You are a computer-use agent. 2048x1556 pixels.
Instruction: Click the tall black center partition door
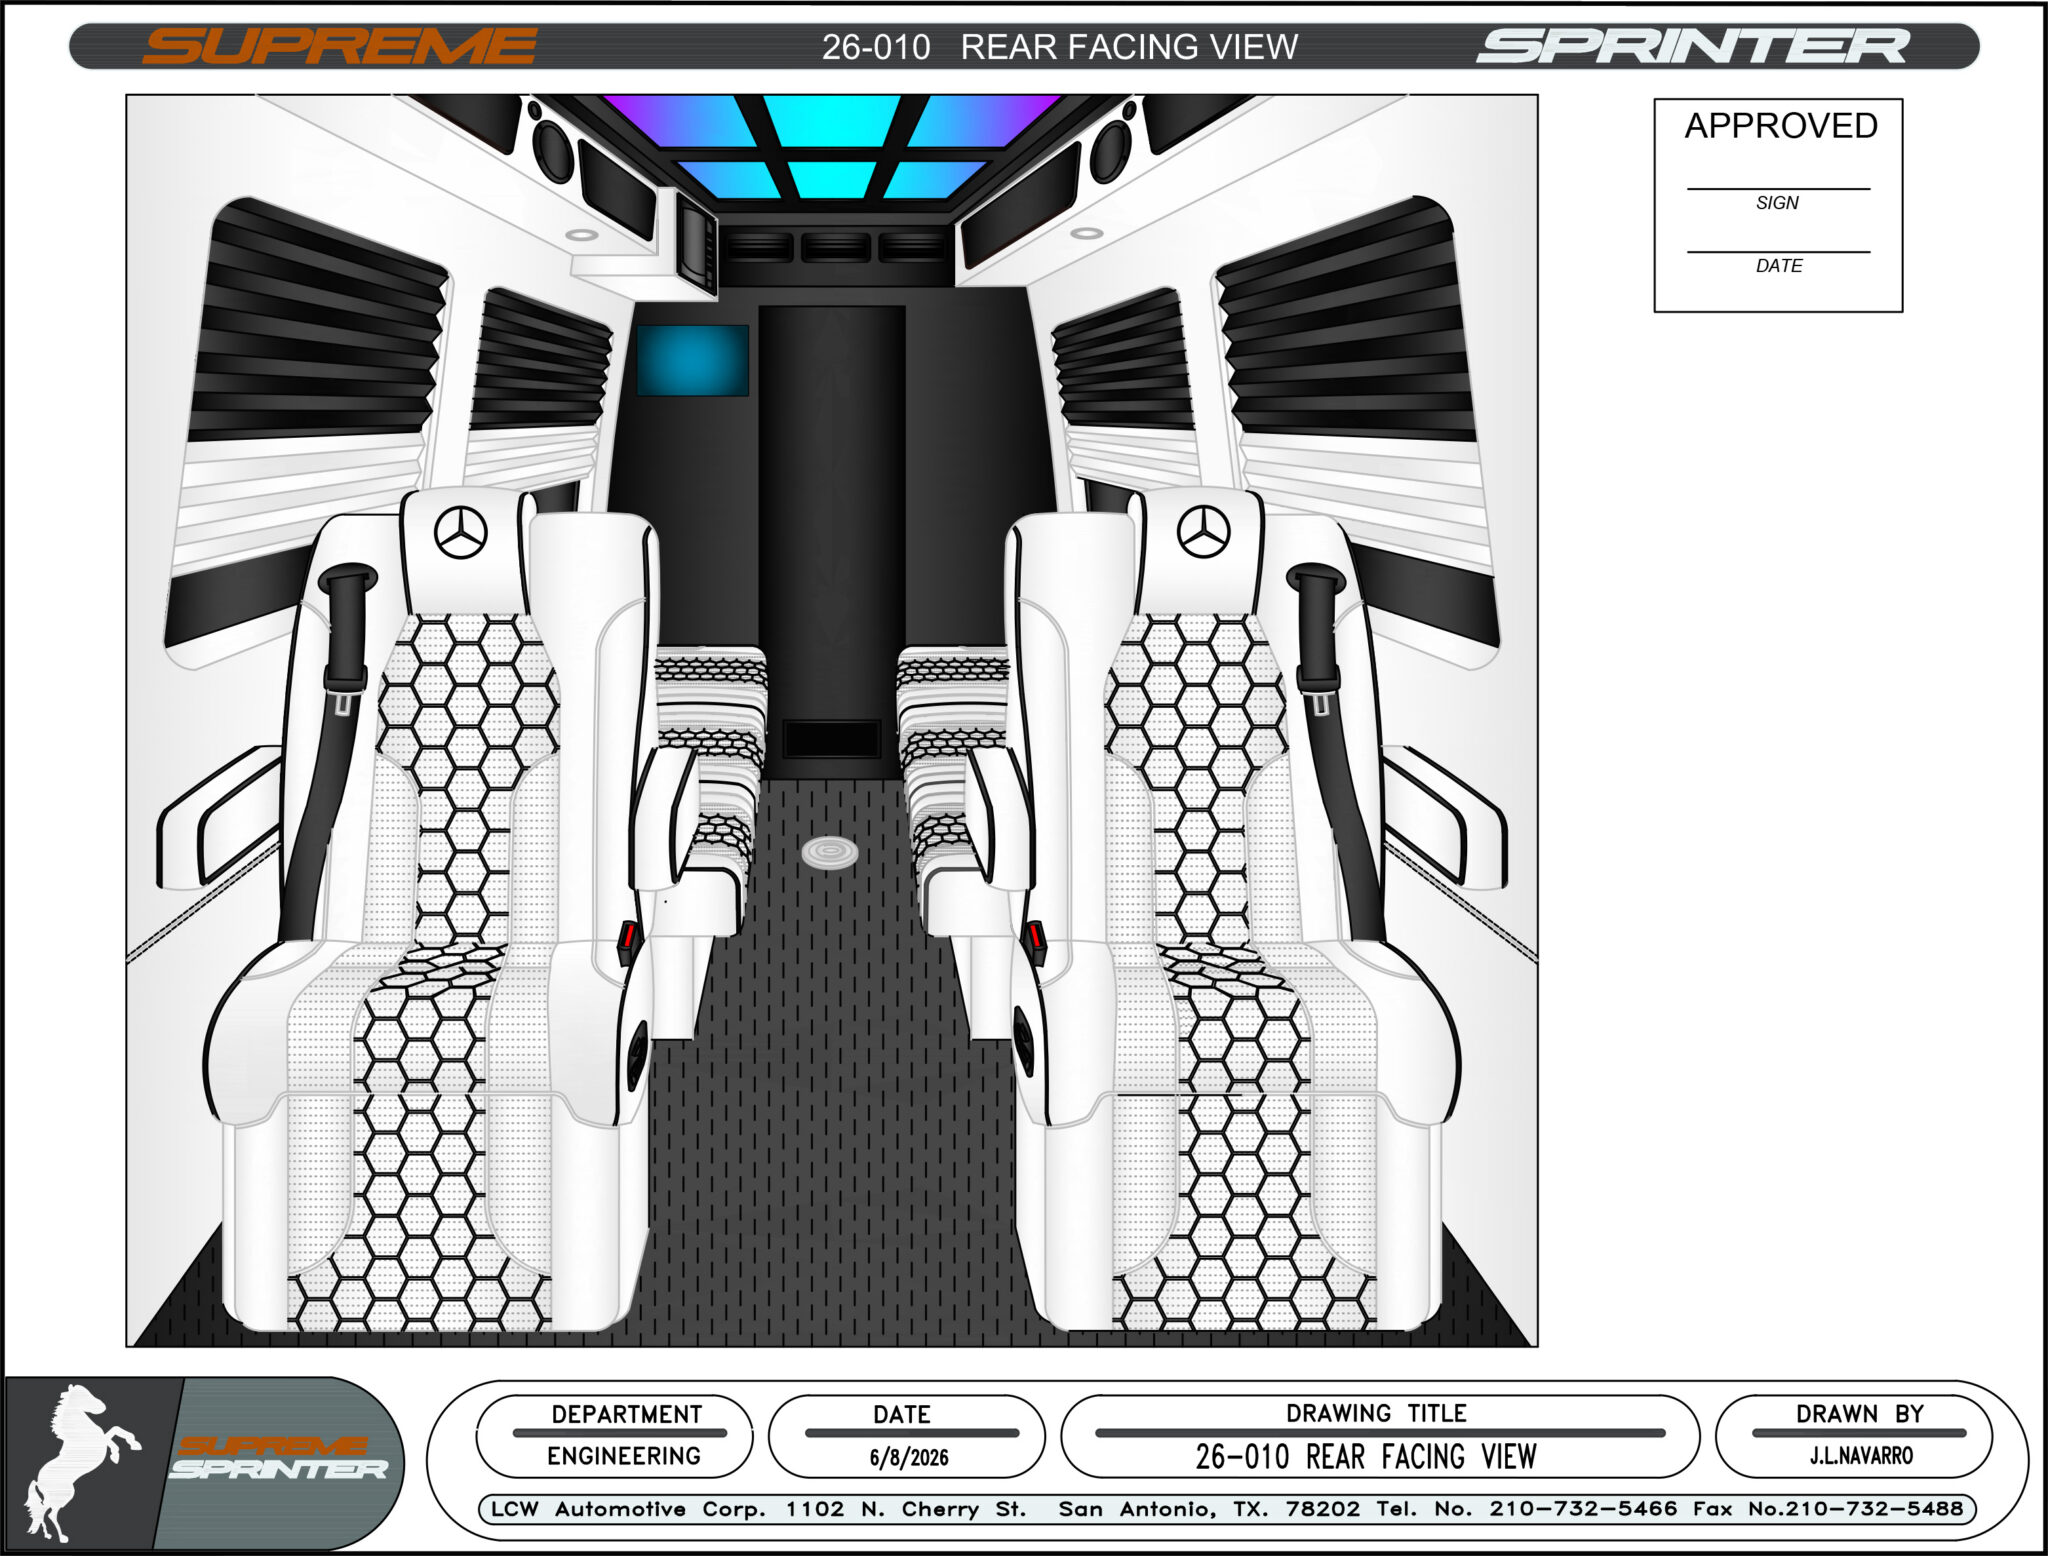(x=832, y=541)
